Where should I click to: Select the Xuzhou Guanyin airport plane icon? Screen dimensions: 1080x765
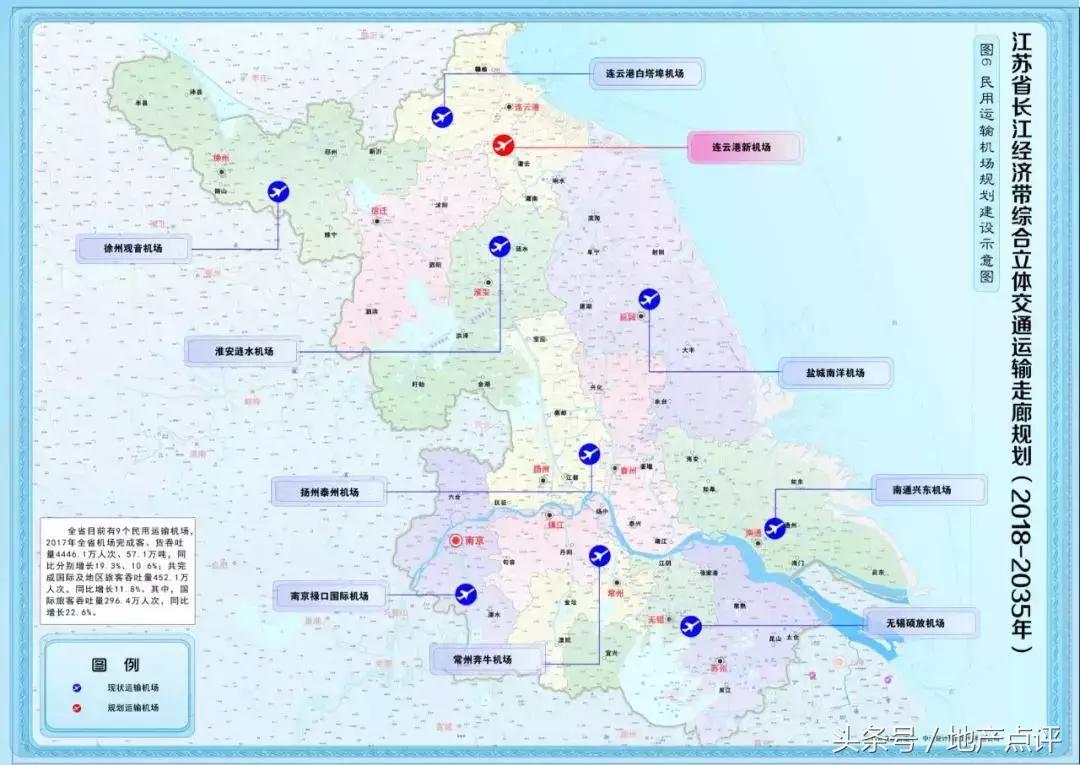[279, 191]
